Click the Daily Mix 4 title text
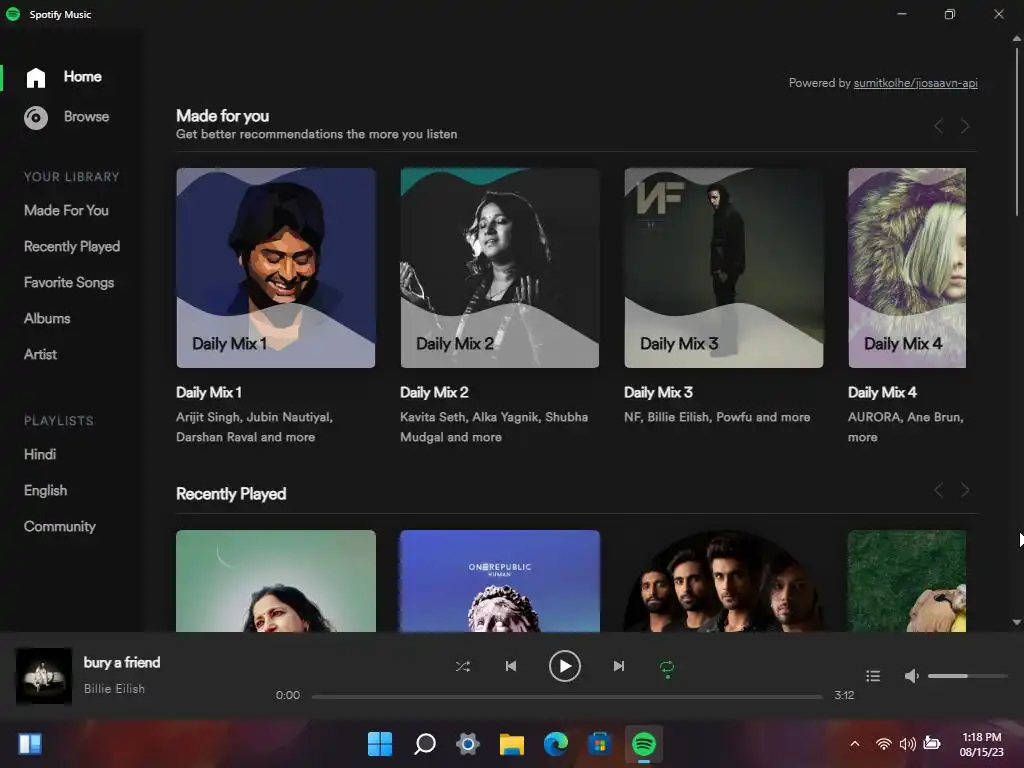Screen dimensions: 1024x768 pyautogui.click(x=882, y=392)
